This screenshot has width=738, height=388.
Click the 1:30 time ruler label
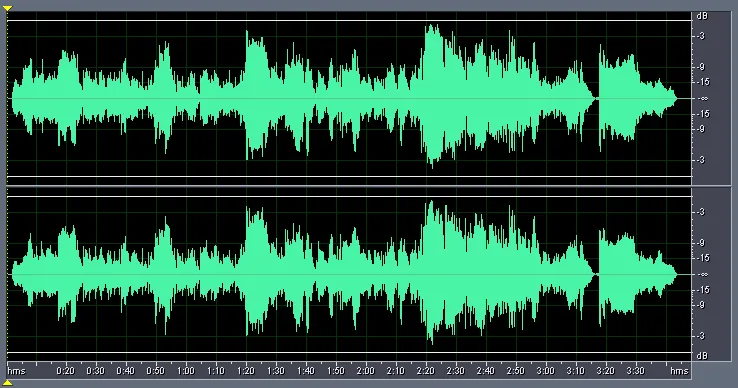[x=276, y=371]
